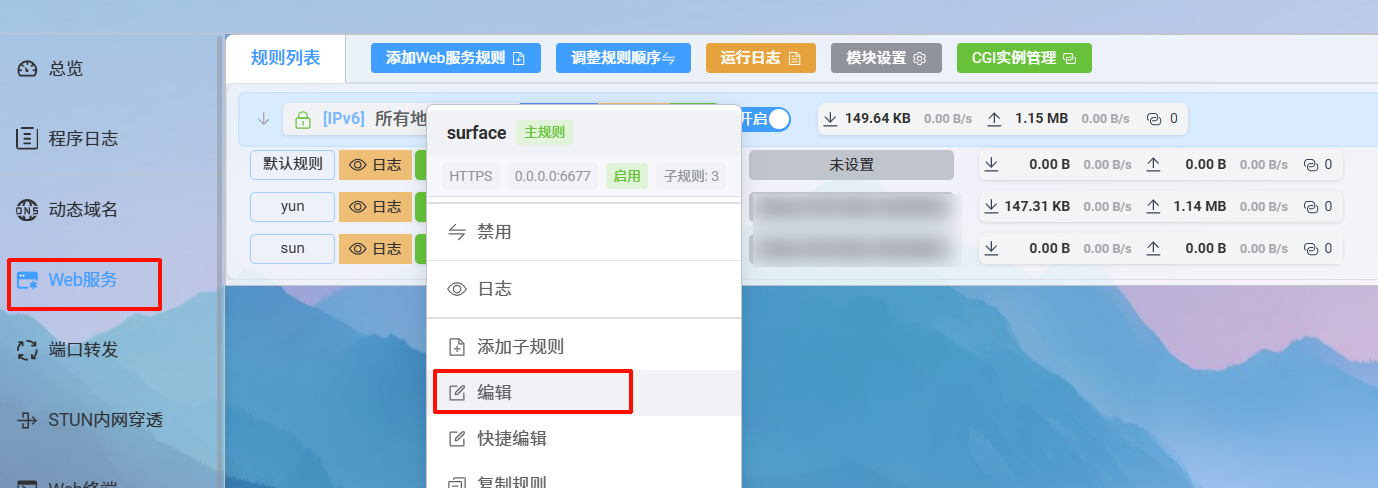This screenshot has height=488, width=1378.
Task: Open 日志 for the yun row
Action: (x=375, y=207)
